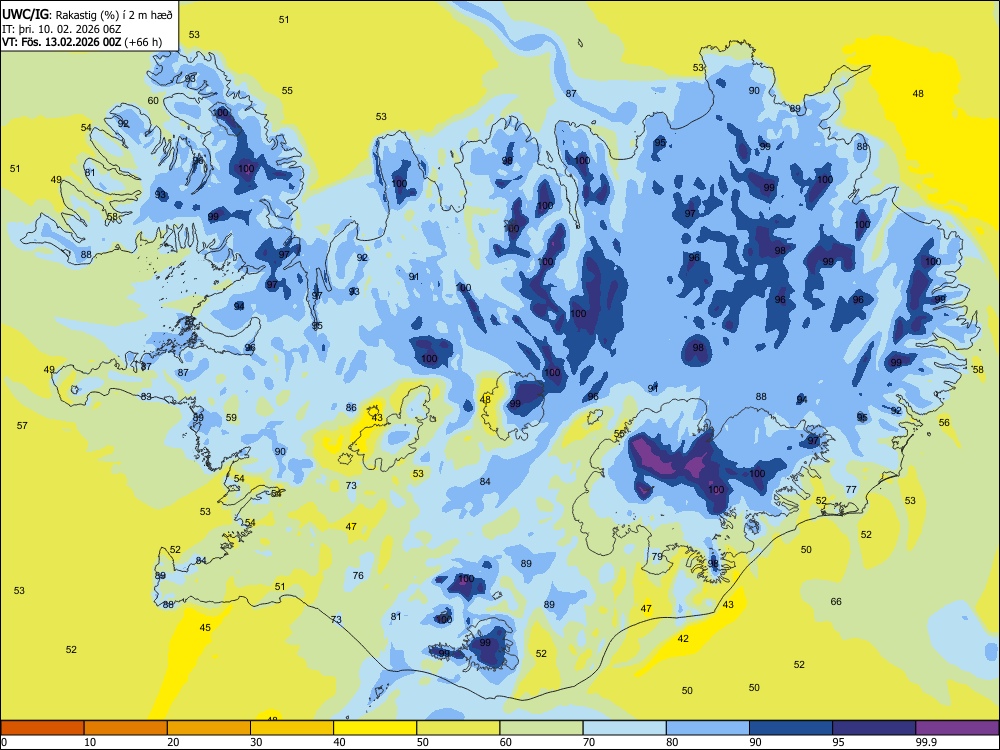The image size is (1000, 750).
Task: Click the pale green 60–70 legend swatch
Action: [541, 728]
